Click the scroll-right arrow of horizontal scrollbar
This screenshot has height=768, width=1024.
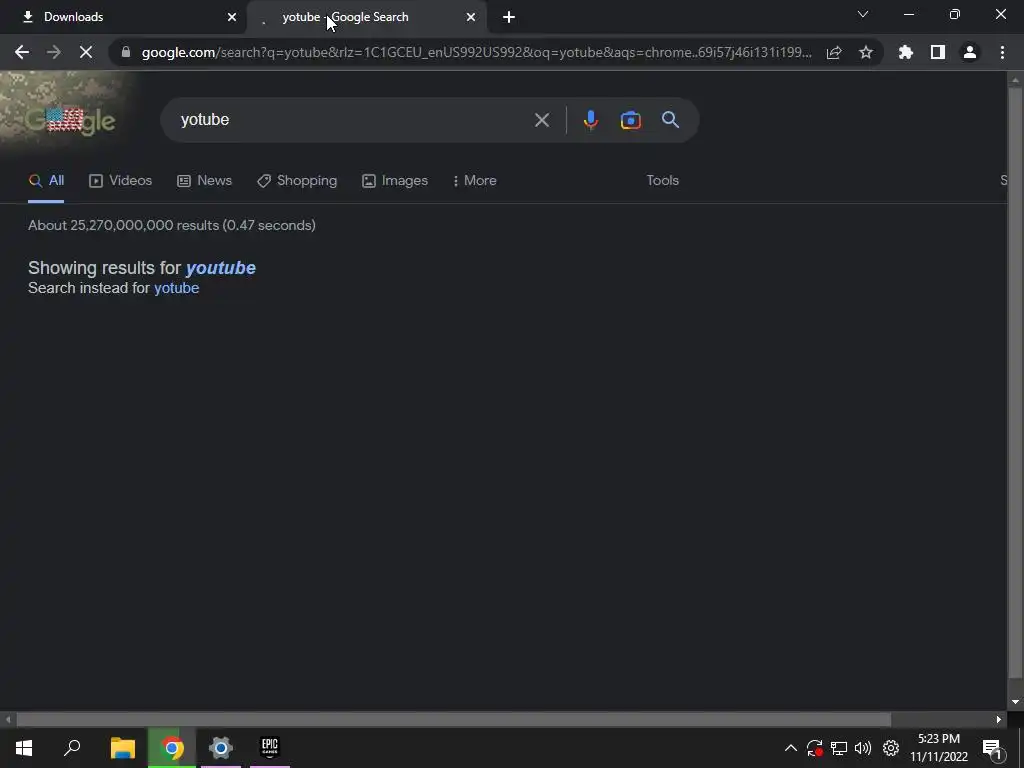(x=999, y=720)
